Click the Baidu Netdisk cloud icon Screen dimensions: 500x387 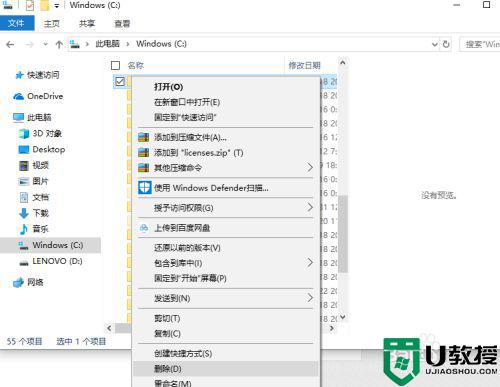coord(144,228)
